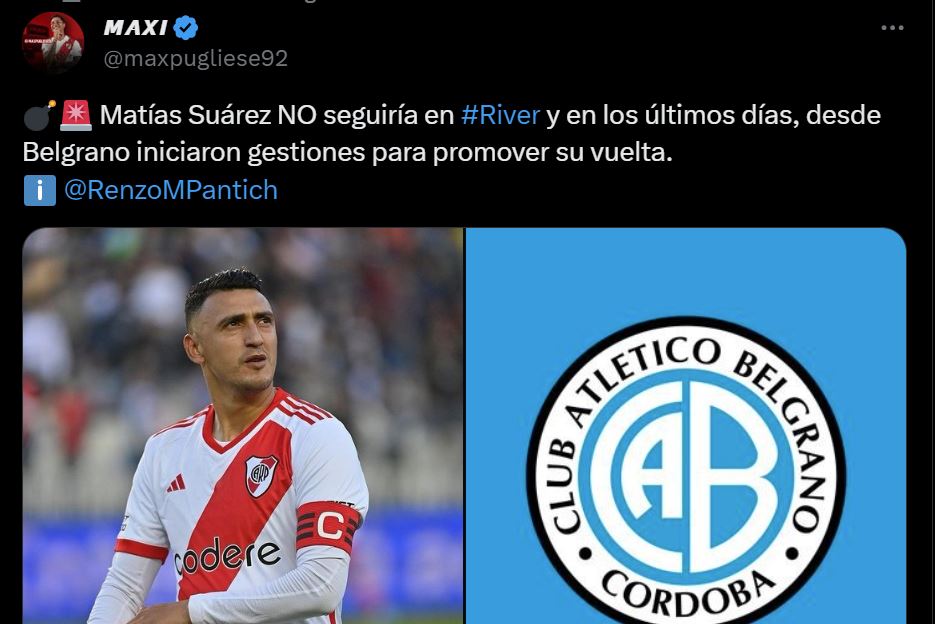This screenshot has width=935, height=624.
Task: Click the captain C armband
Action: tap(329, 527)
